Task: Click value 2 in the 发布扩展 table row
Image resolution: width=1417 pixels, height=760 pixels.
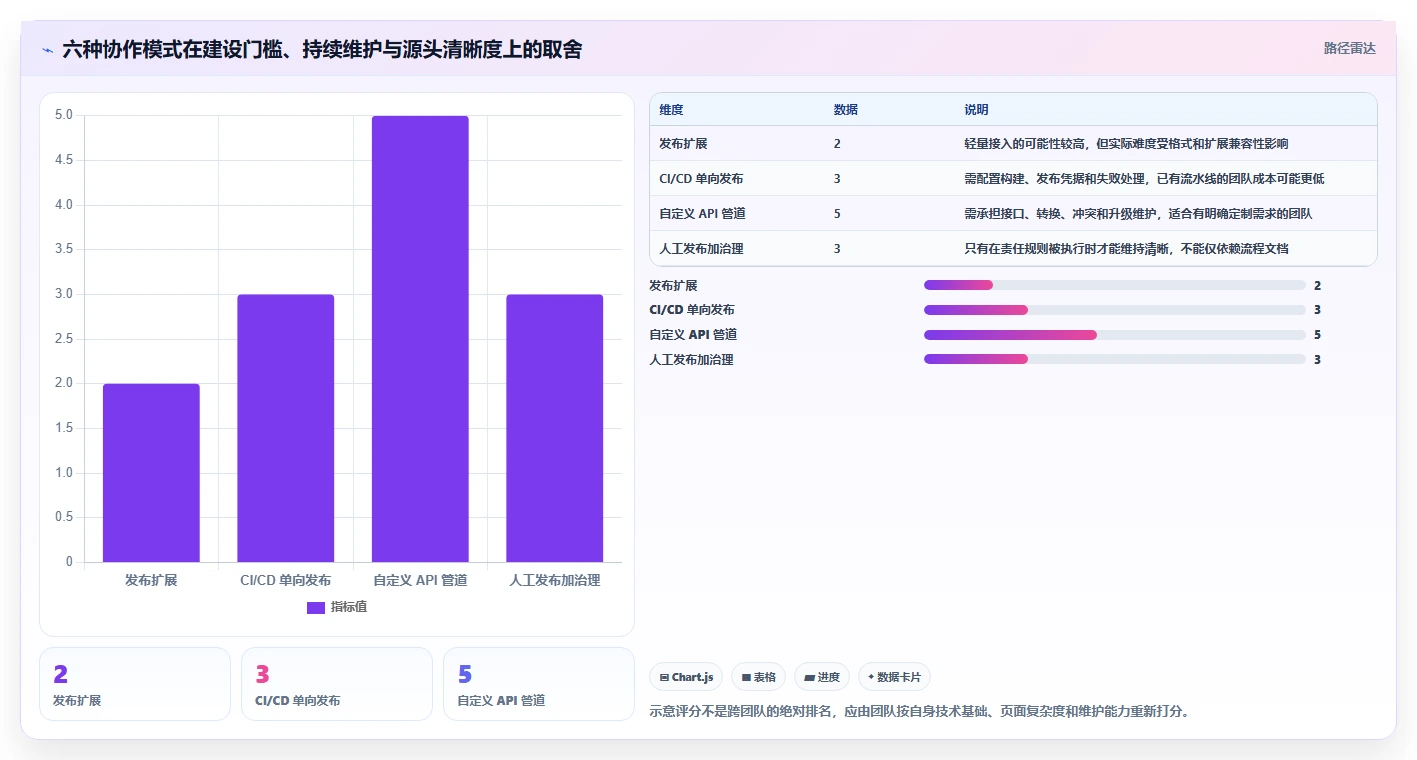Action: tap(837, 144)
